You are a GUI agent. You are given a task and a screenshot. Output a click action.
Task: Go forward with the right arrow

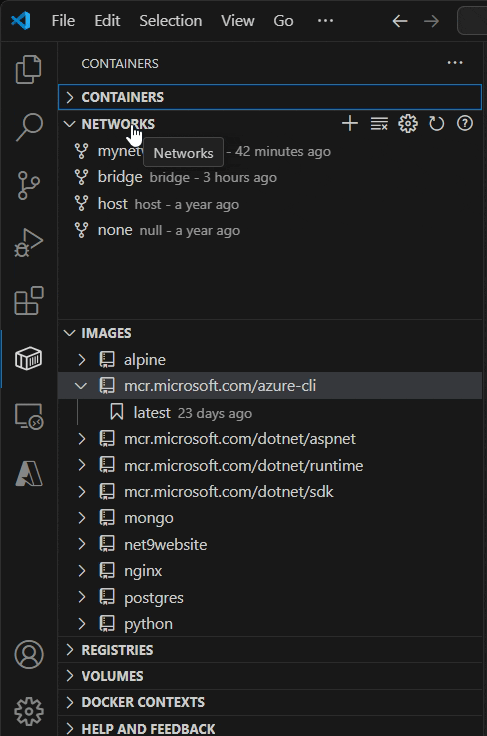tap(431, 21)
